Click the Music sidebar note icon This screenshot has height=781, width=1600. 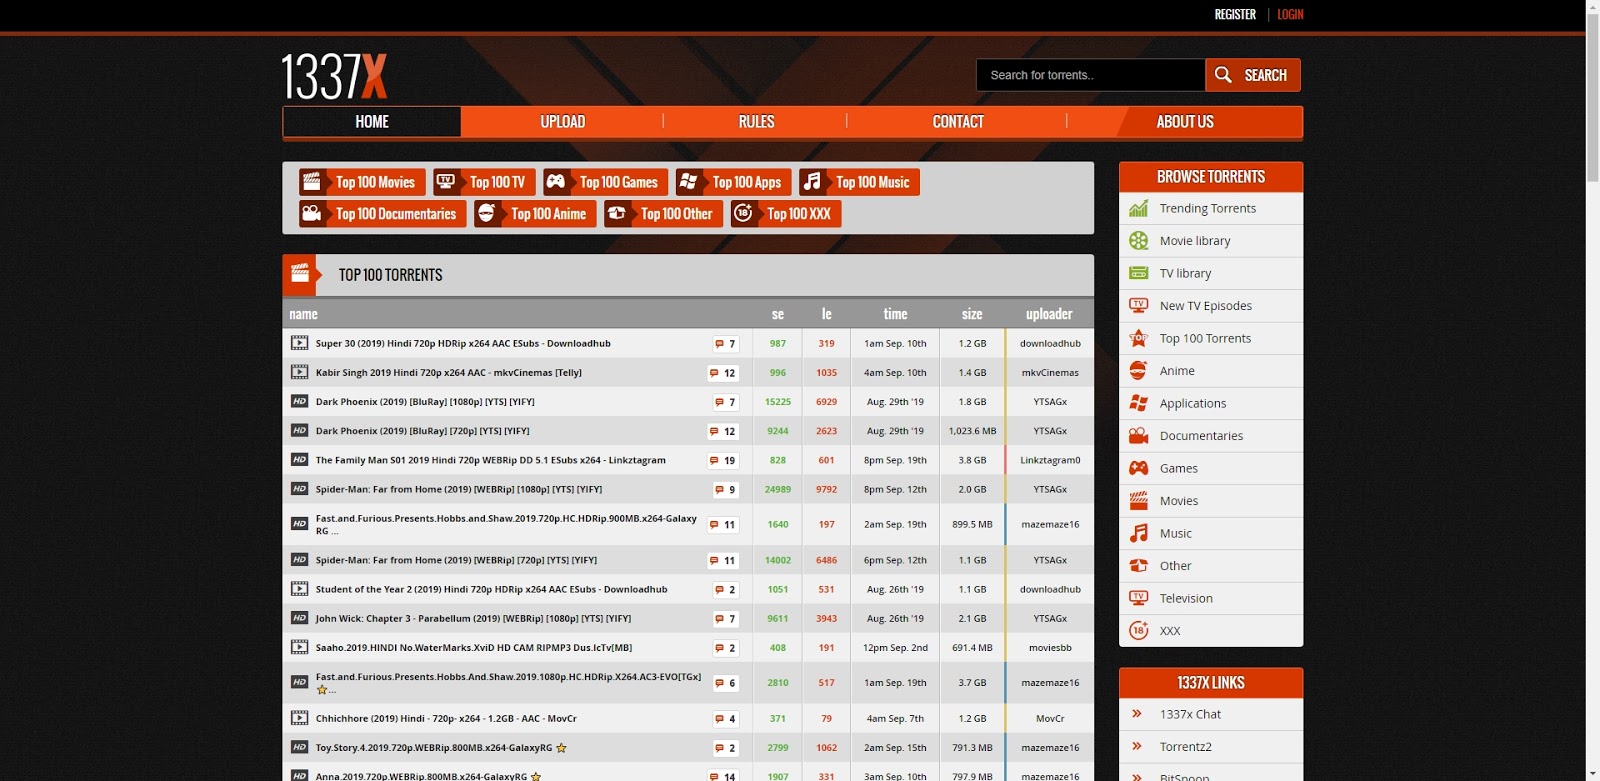coord(1138,533)
